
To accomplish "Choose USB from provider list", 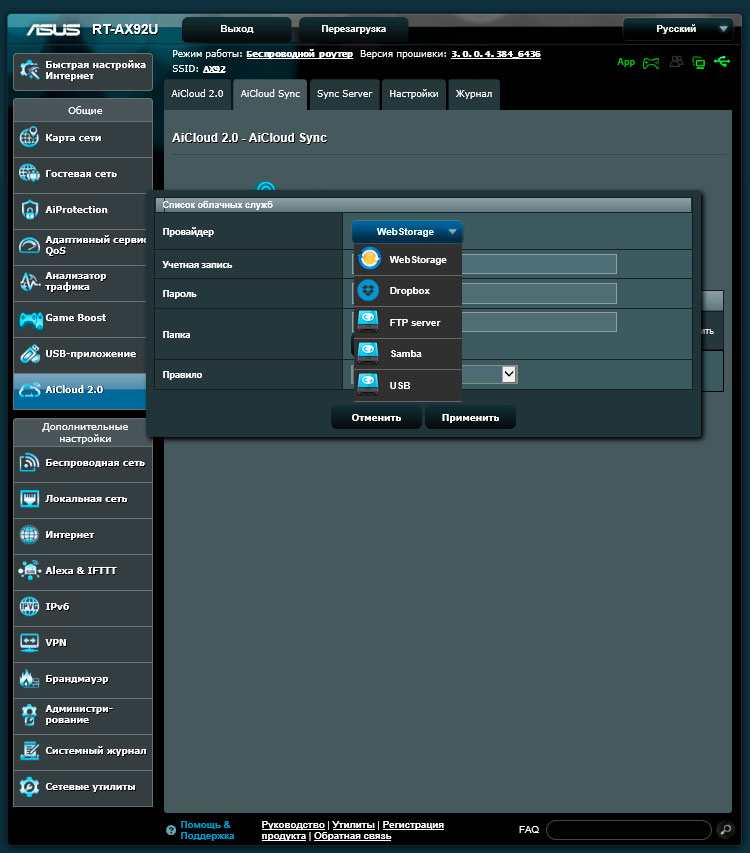I will point(408,385).
